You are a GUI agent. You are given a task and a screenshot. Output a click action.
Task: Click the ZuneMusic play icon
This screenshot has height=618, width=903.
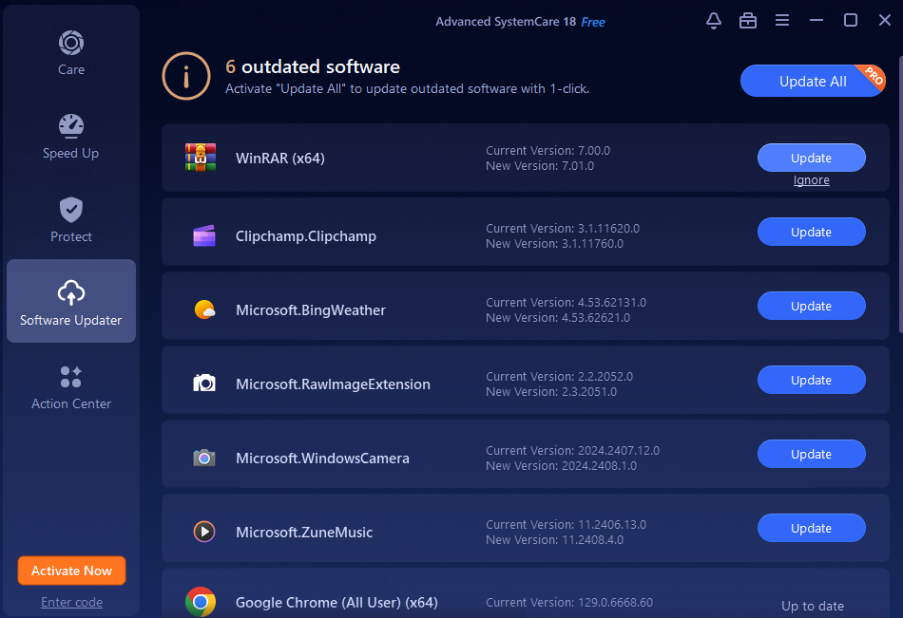click(x=204, y=531)
